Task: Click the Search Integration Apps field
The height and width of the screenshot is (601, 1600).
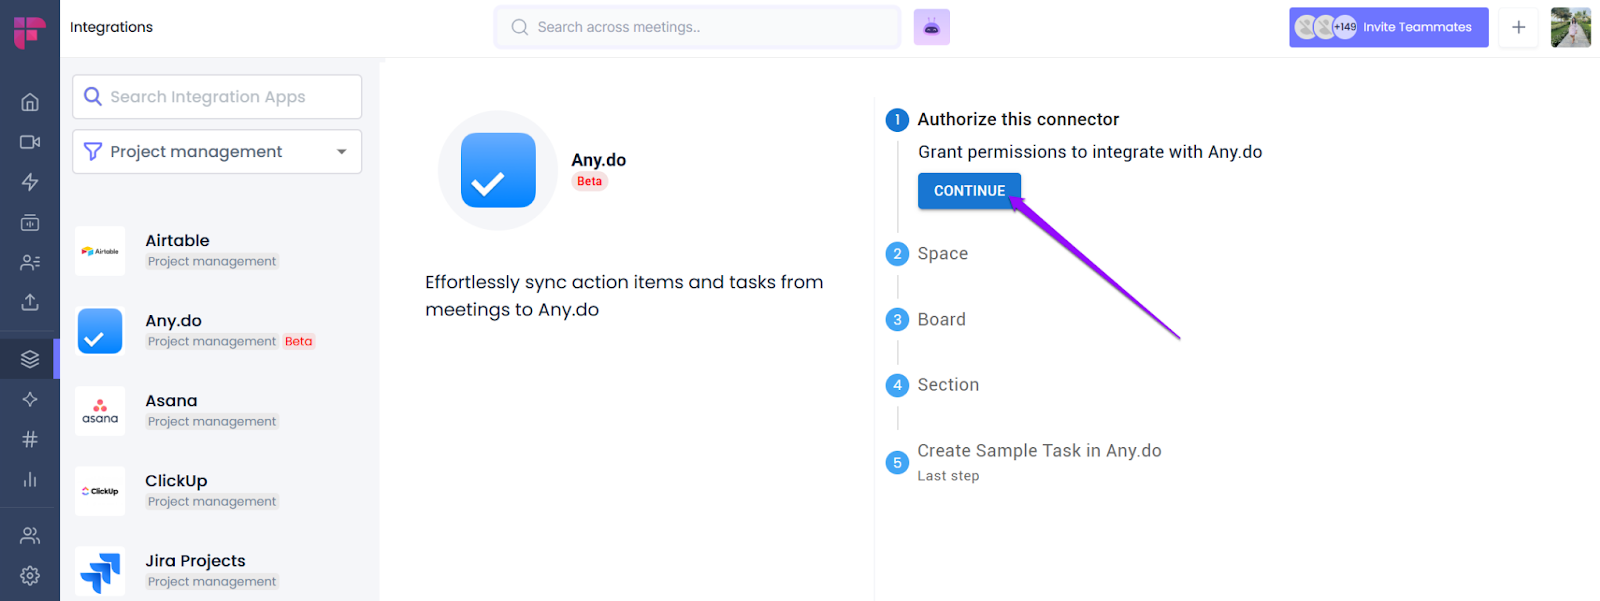Action: 217,97
